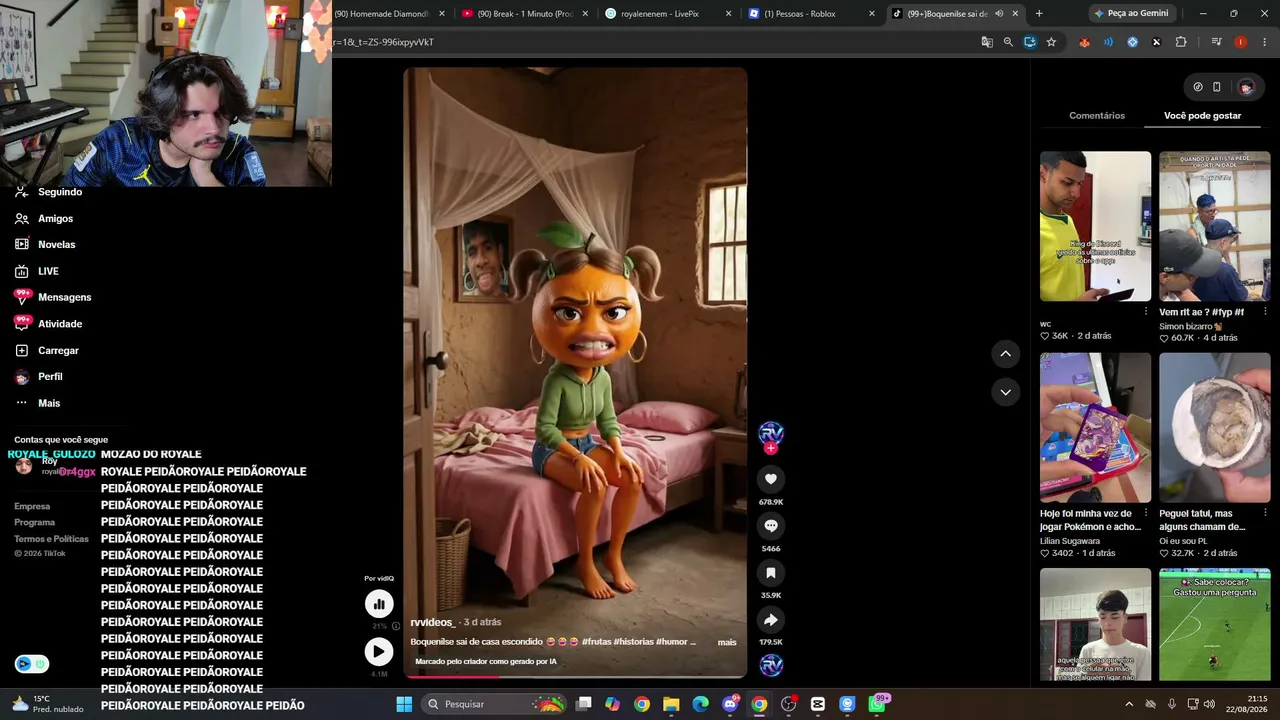Toggle the blue pill switch at bottom left
1280x720 pixels.
pos(31,664)
